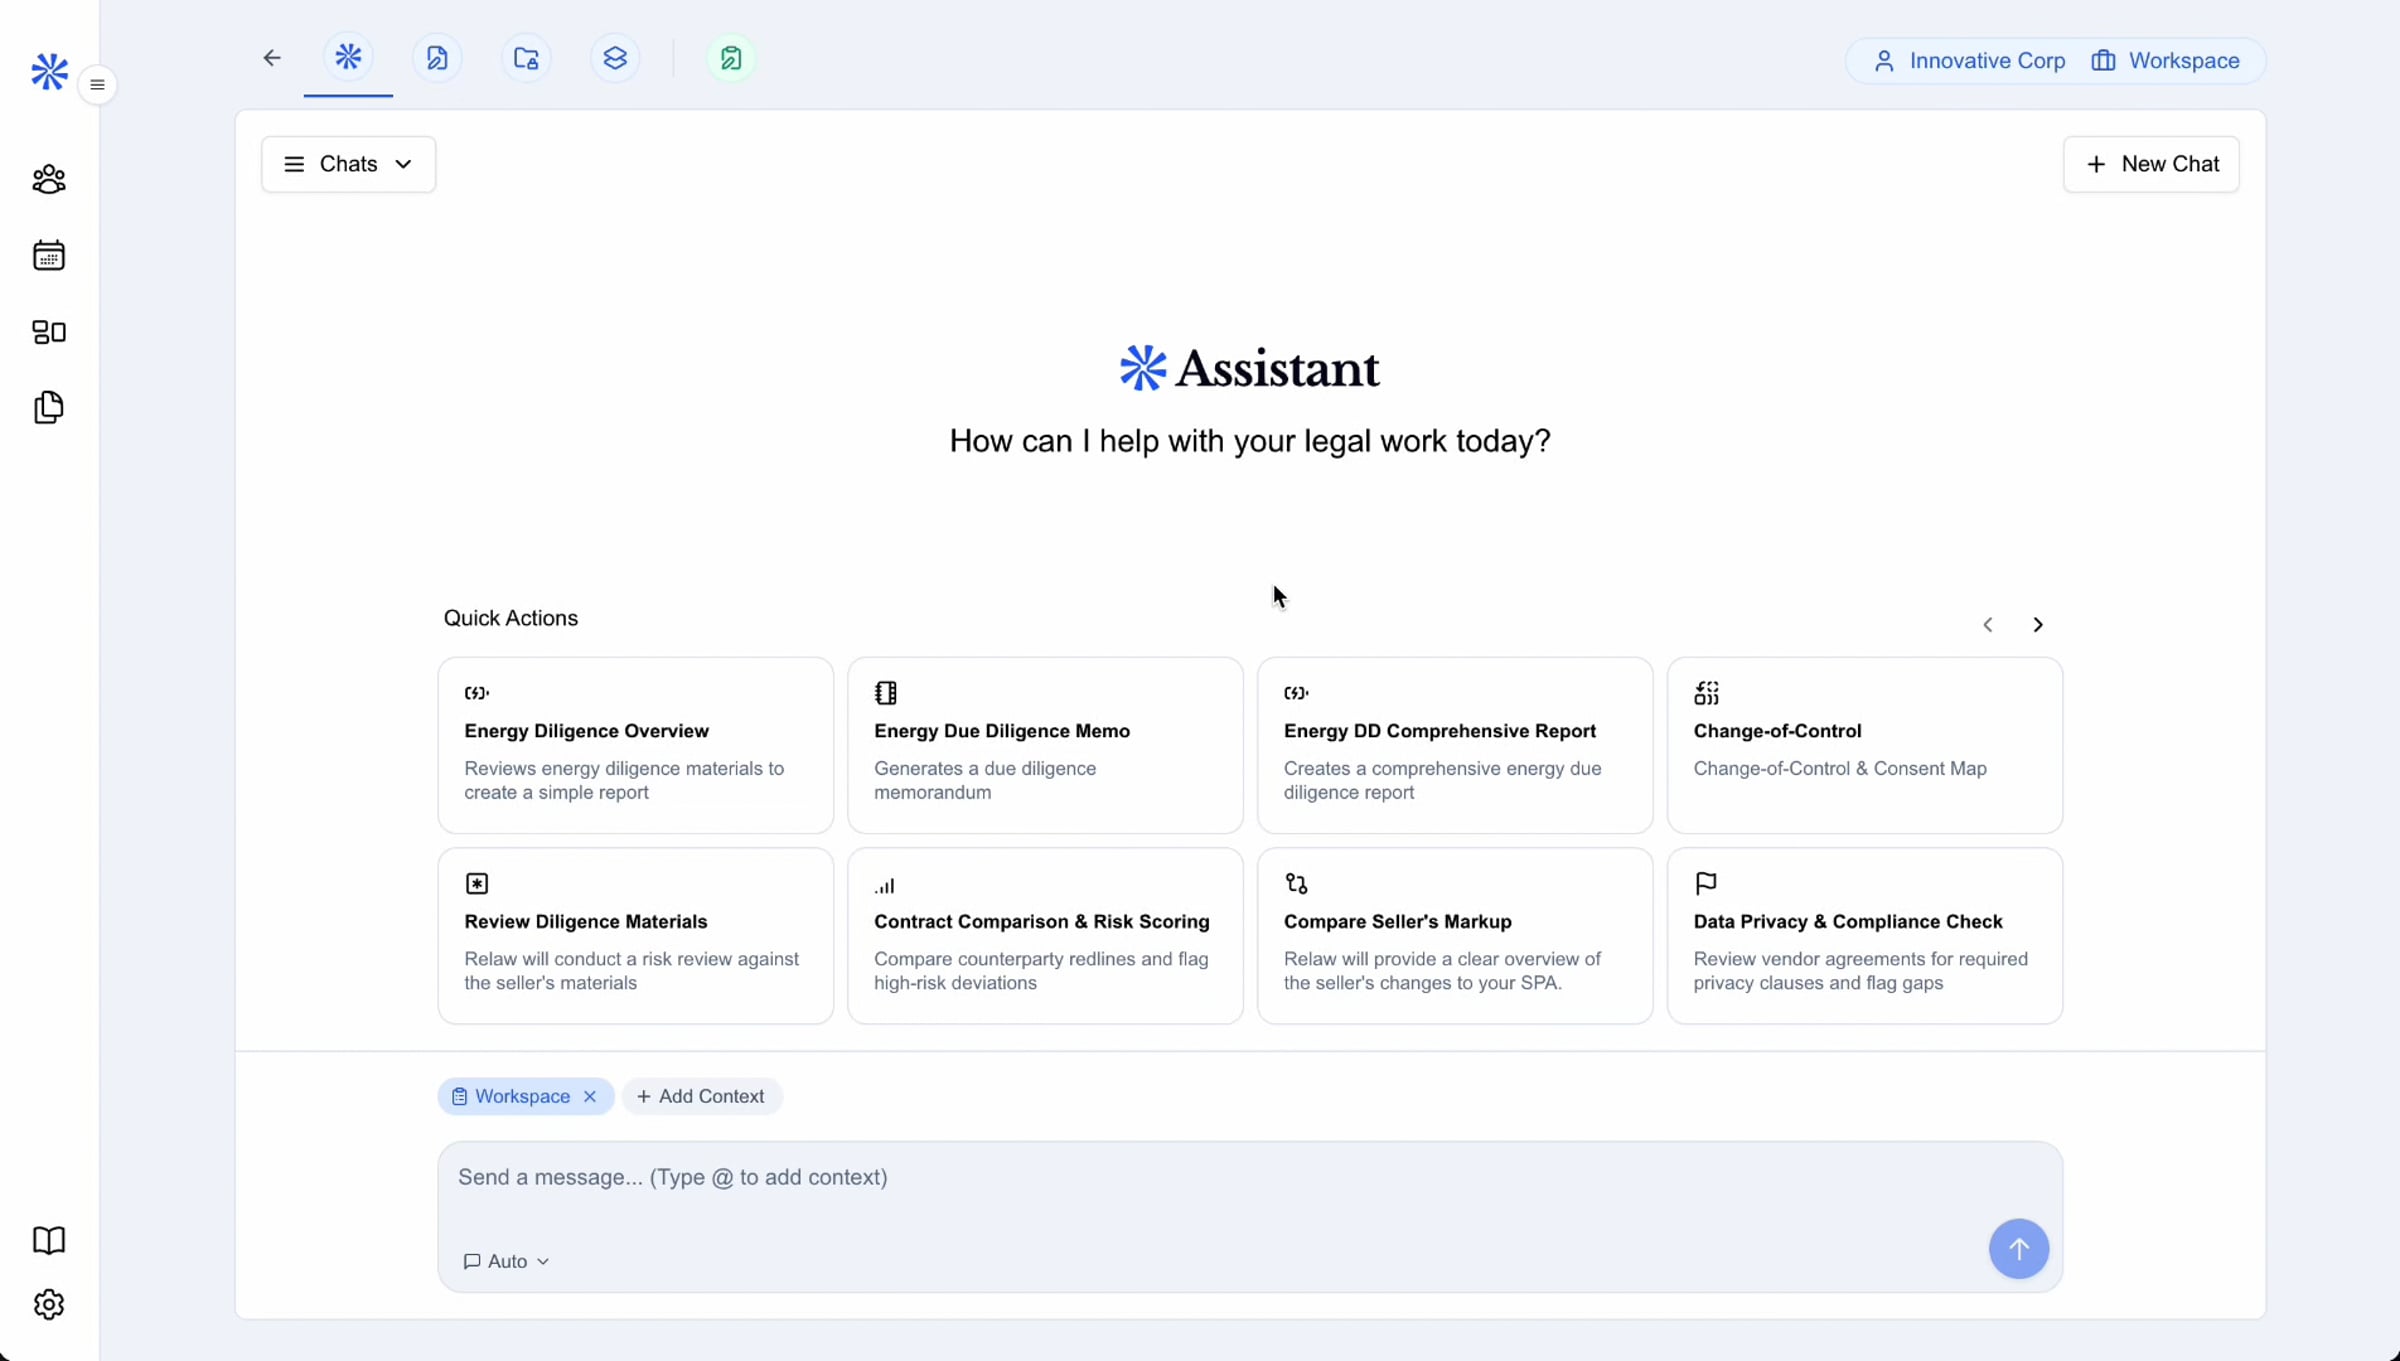Viewport: 2400px width, 1361px height.
Task: Click the Add Context button
Action: pos(701,1096)
